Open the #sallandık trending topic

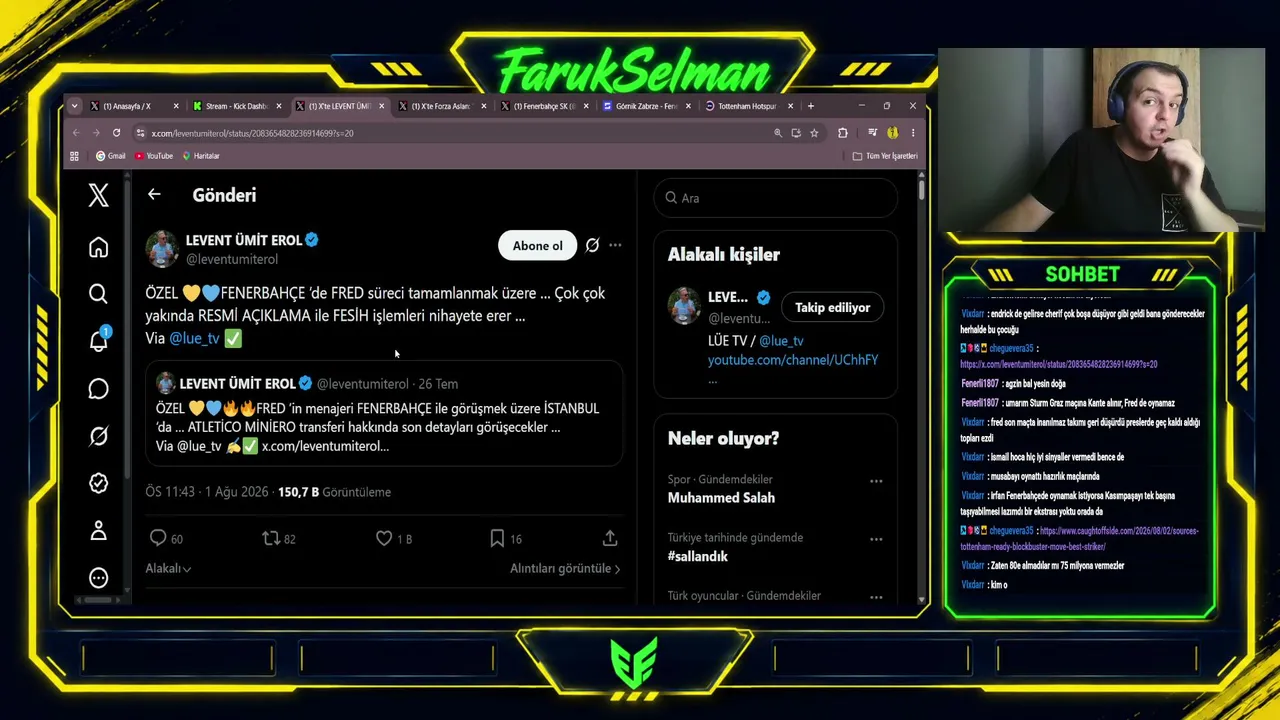point(698,556)
